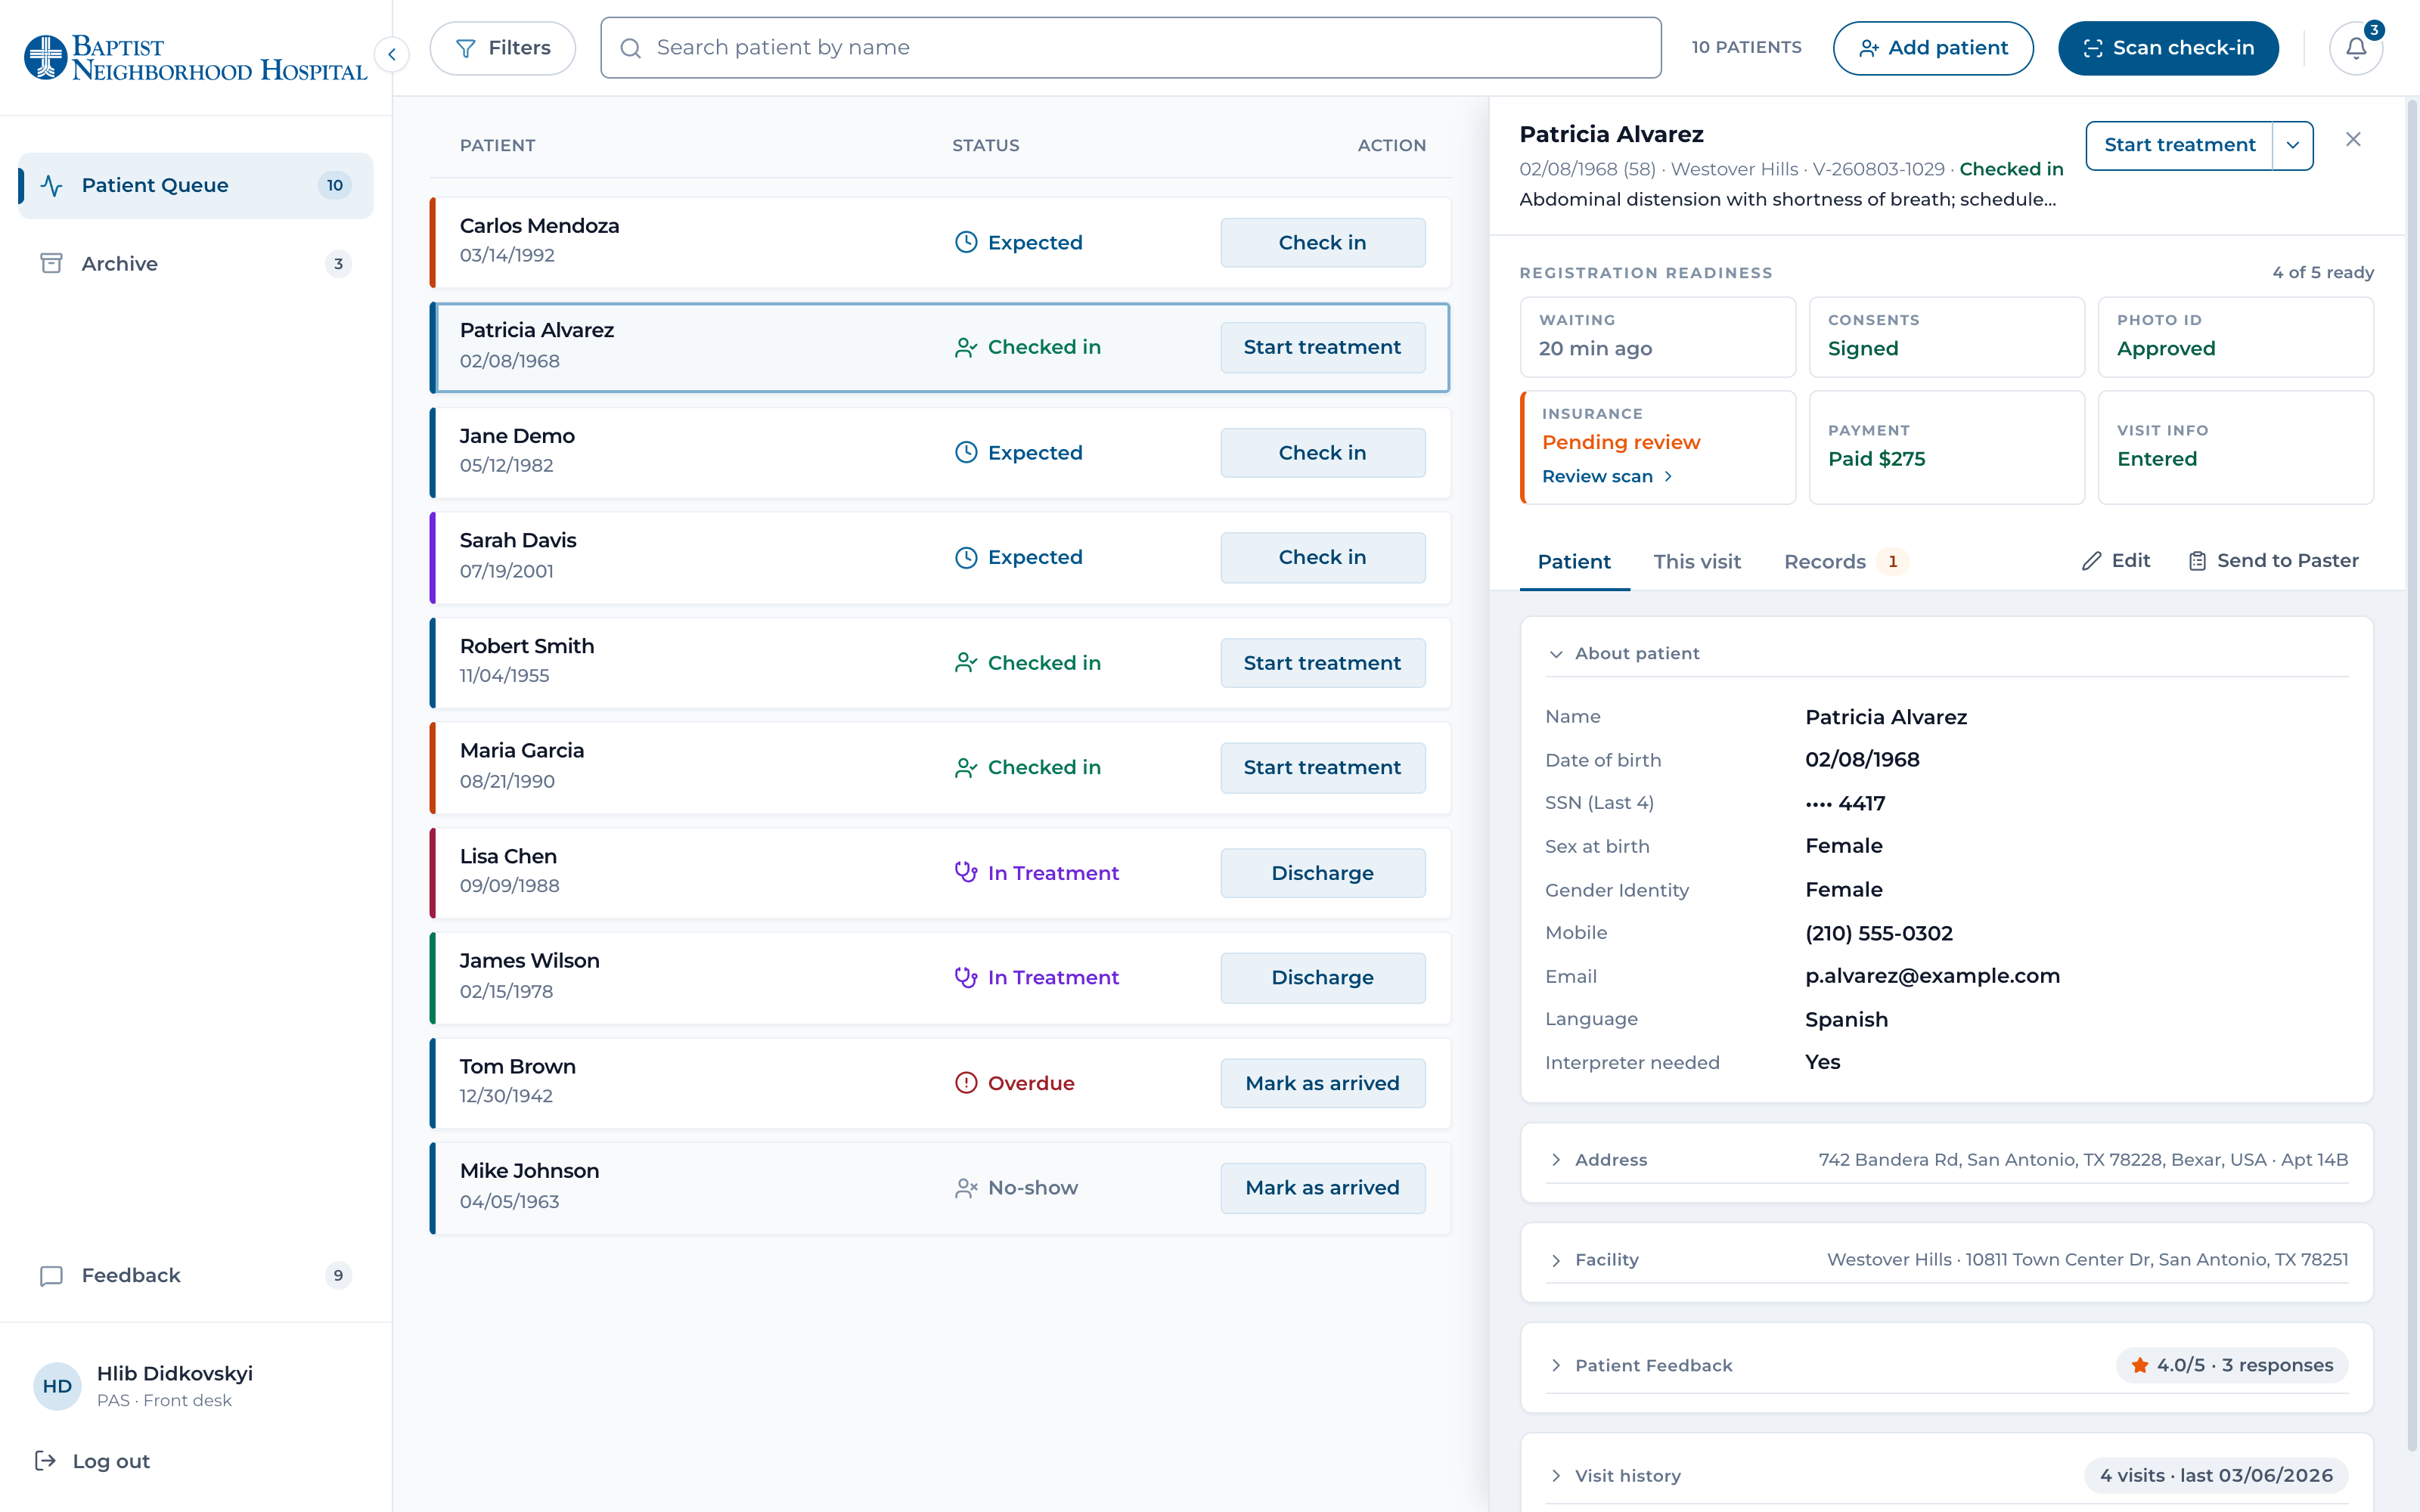Click the Log out arrow icon
This screenshot has height=1512, width=2420.
pos(45,1461)
